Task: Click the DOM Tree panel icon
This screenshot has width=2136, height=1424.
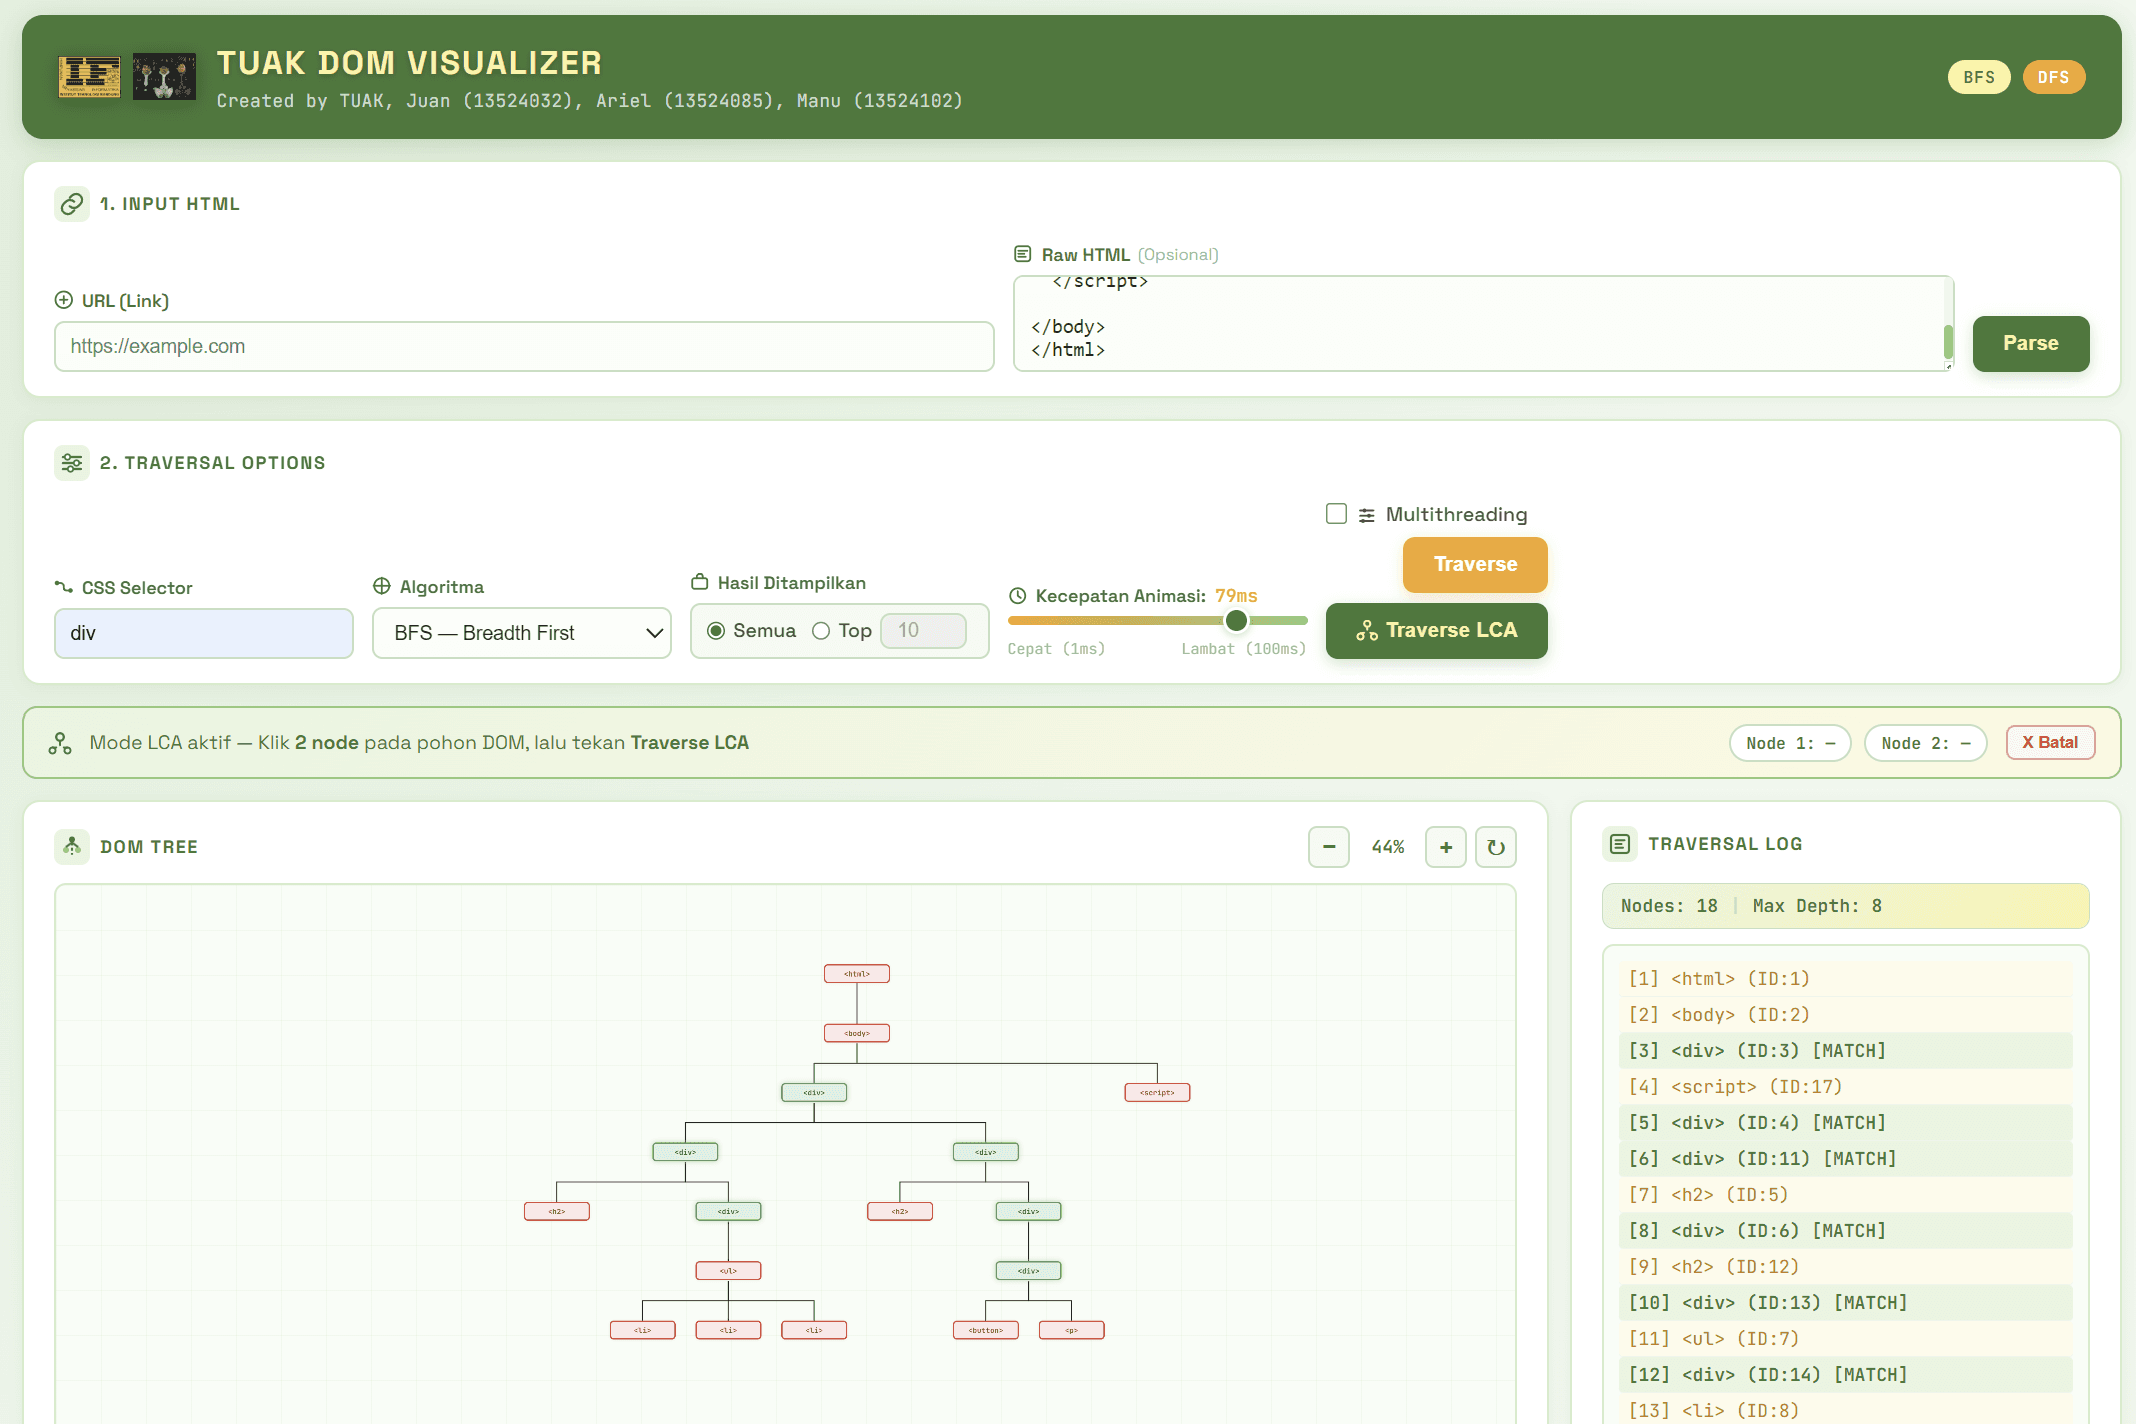Action: pos(72,847)
